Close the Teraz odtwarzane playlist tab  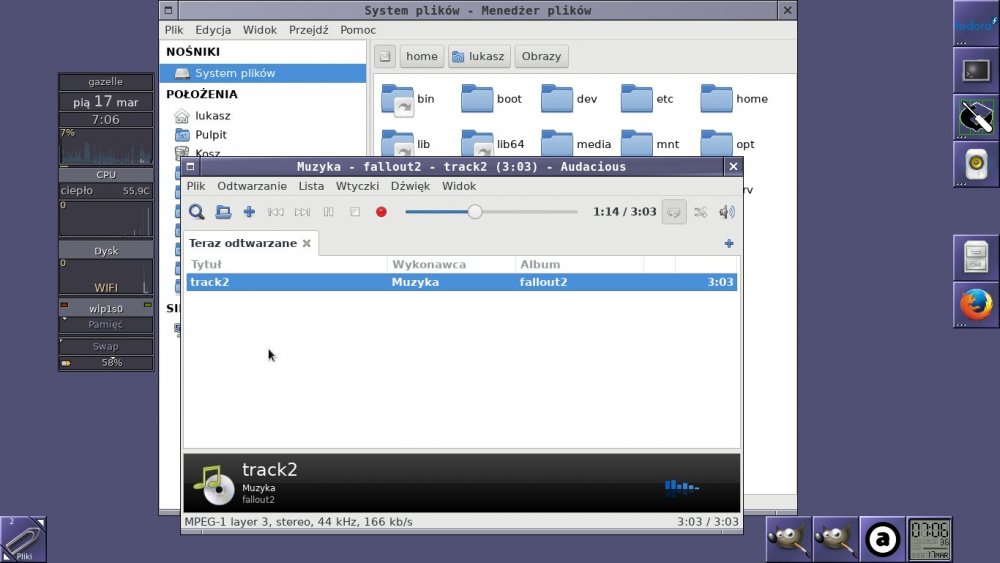click(307, 244)
